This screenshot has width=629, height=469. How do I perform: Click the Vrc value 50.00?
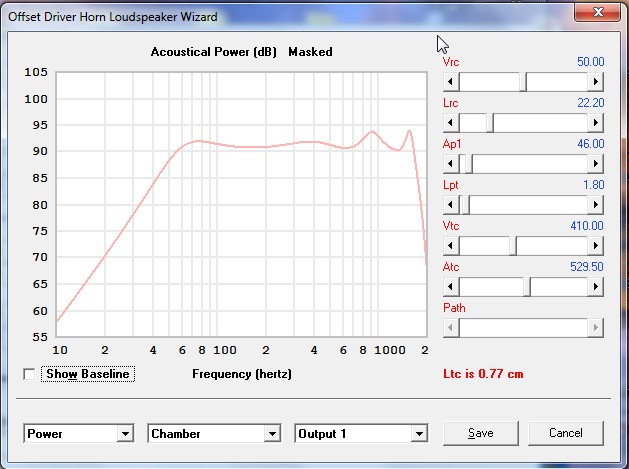(590, 62)
